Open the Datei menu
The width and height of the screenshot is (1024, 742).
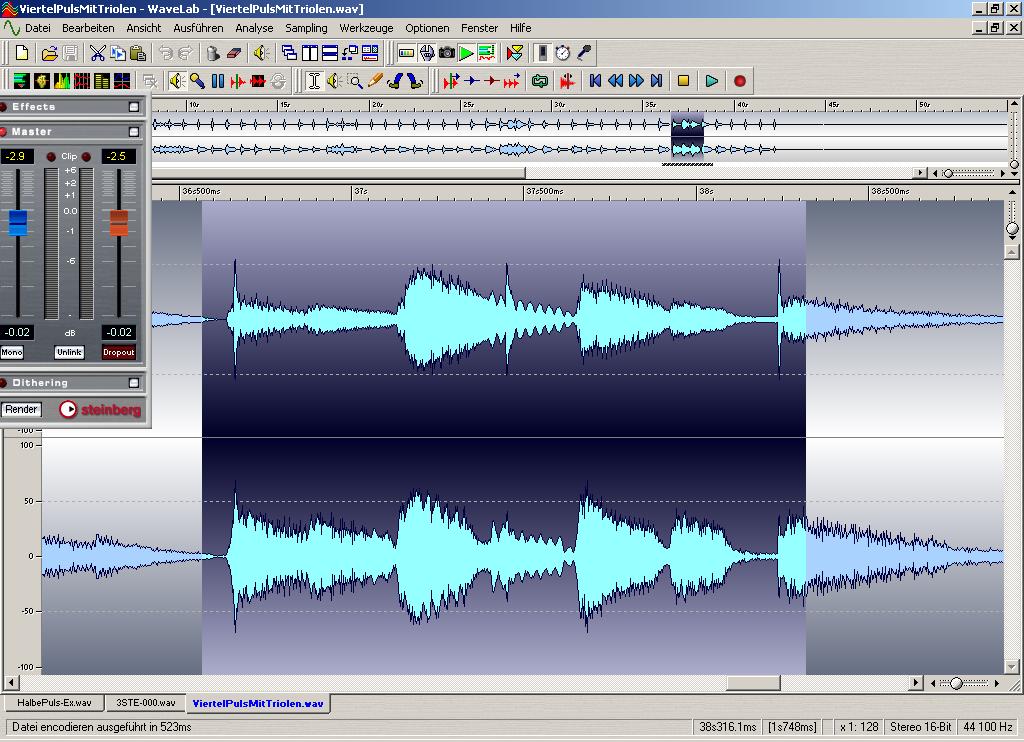click(38, 28)
